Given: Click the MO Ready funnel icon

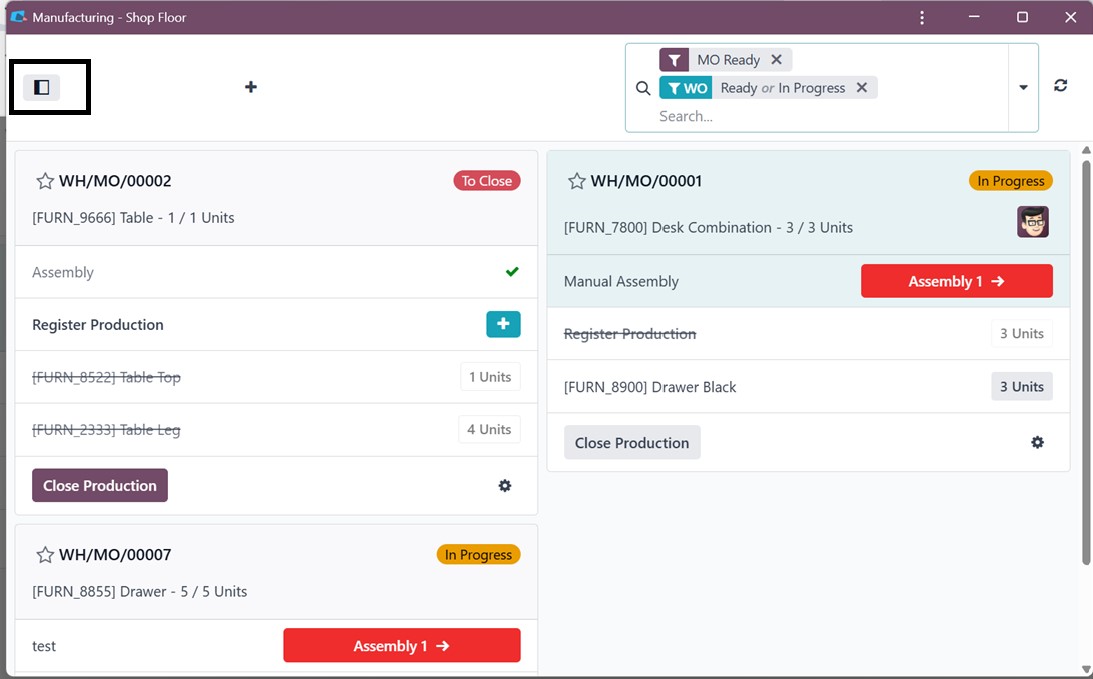Looking at the screenshot, I should pos(674,60).
